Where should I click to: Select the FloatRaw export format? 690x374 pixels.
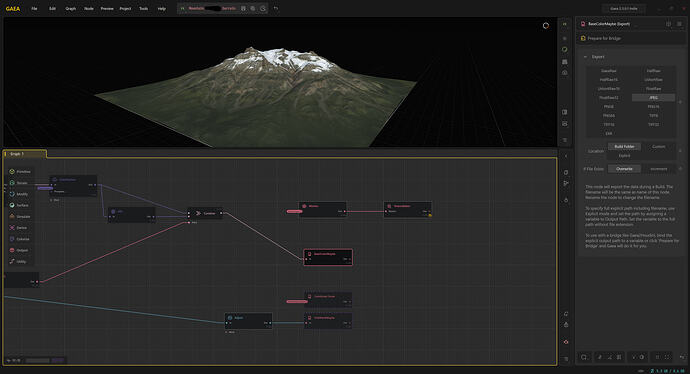653,89
